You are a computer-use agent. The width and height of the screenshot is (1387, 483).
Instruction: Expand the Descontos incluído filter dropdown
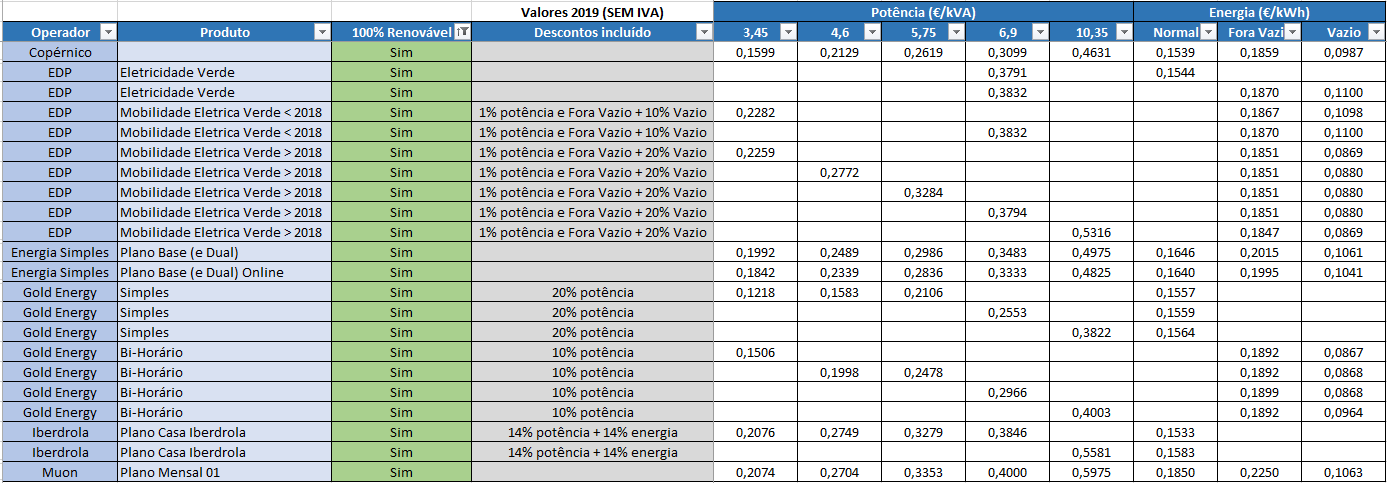[x=703, y=32]
